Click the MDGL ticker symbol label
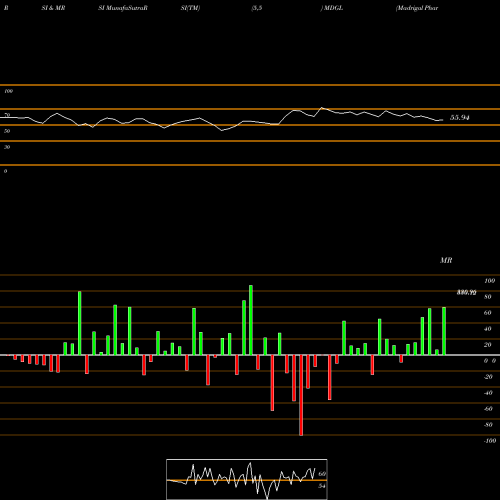500x500 pixels. pos(333,8)
